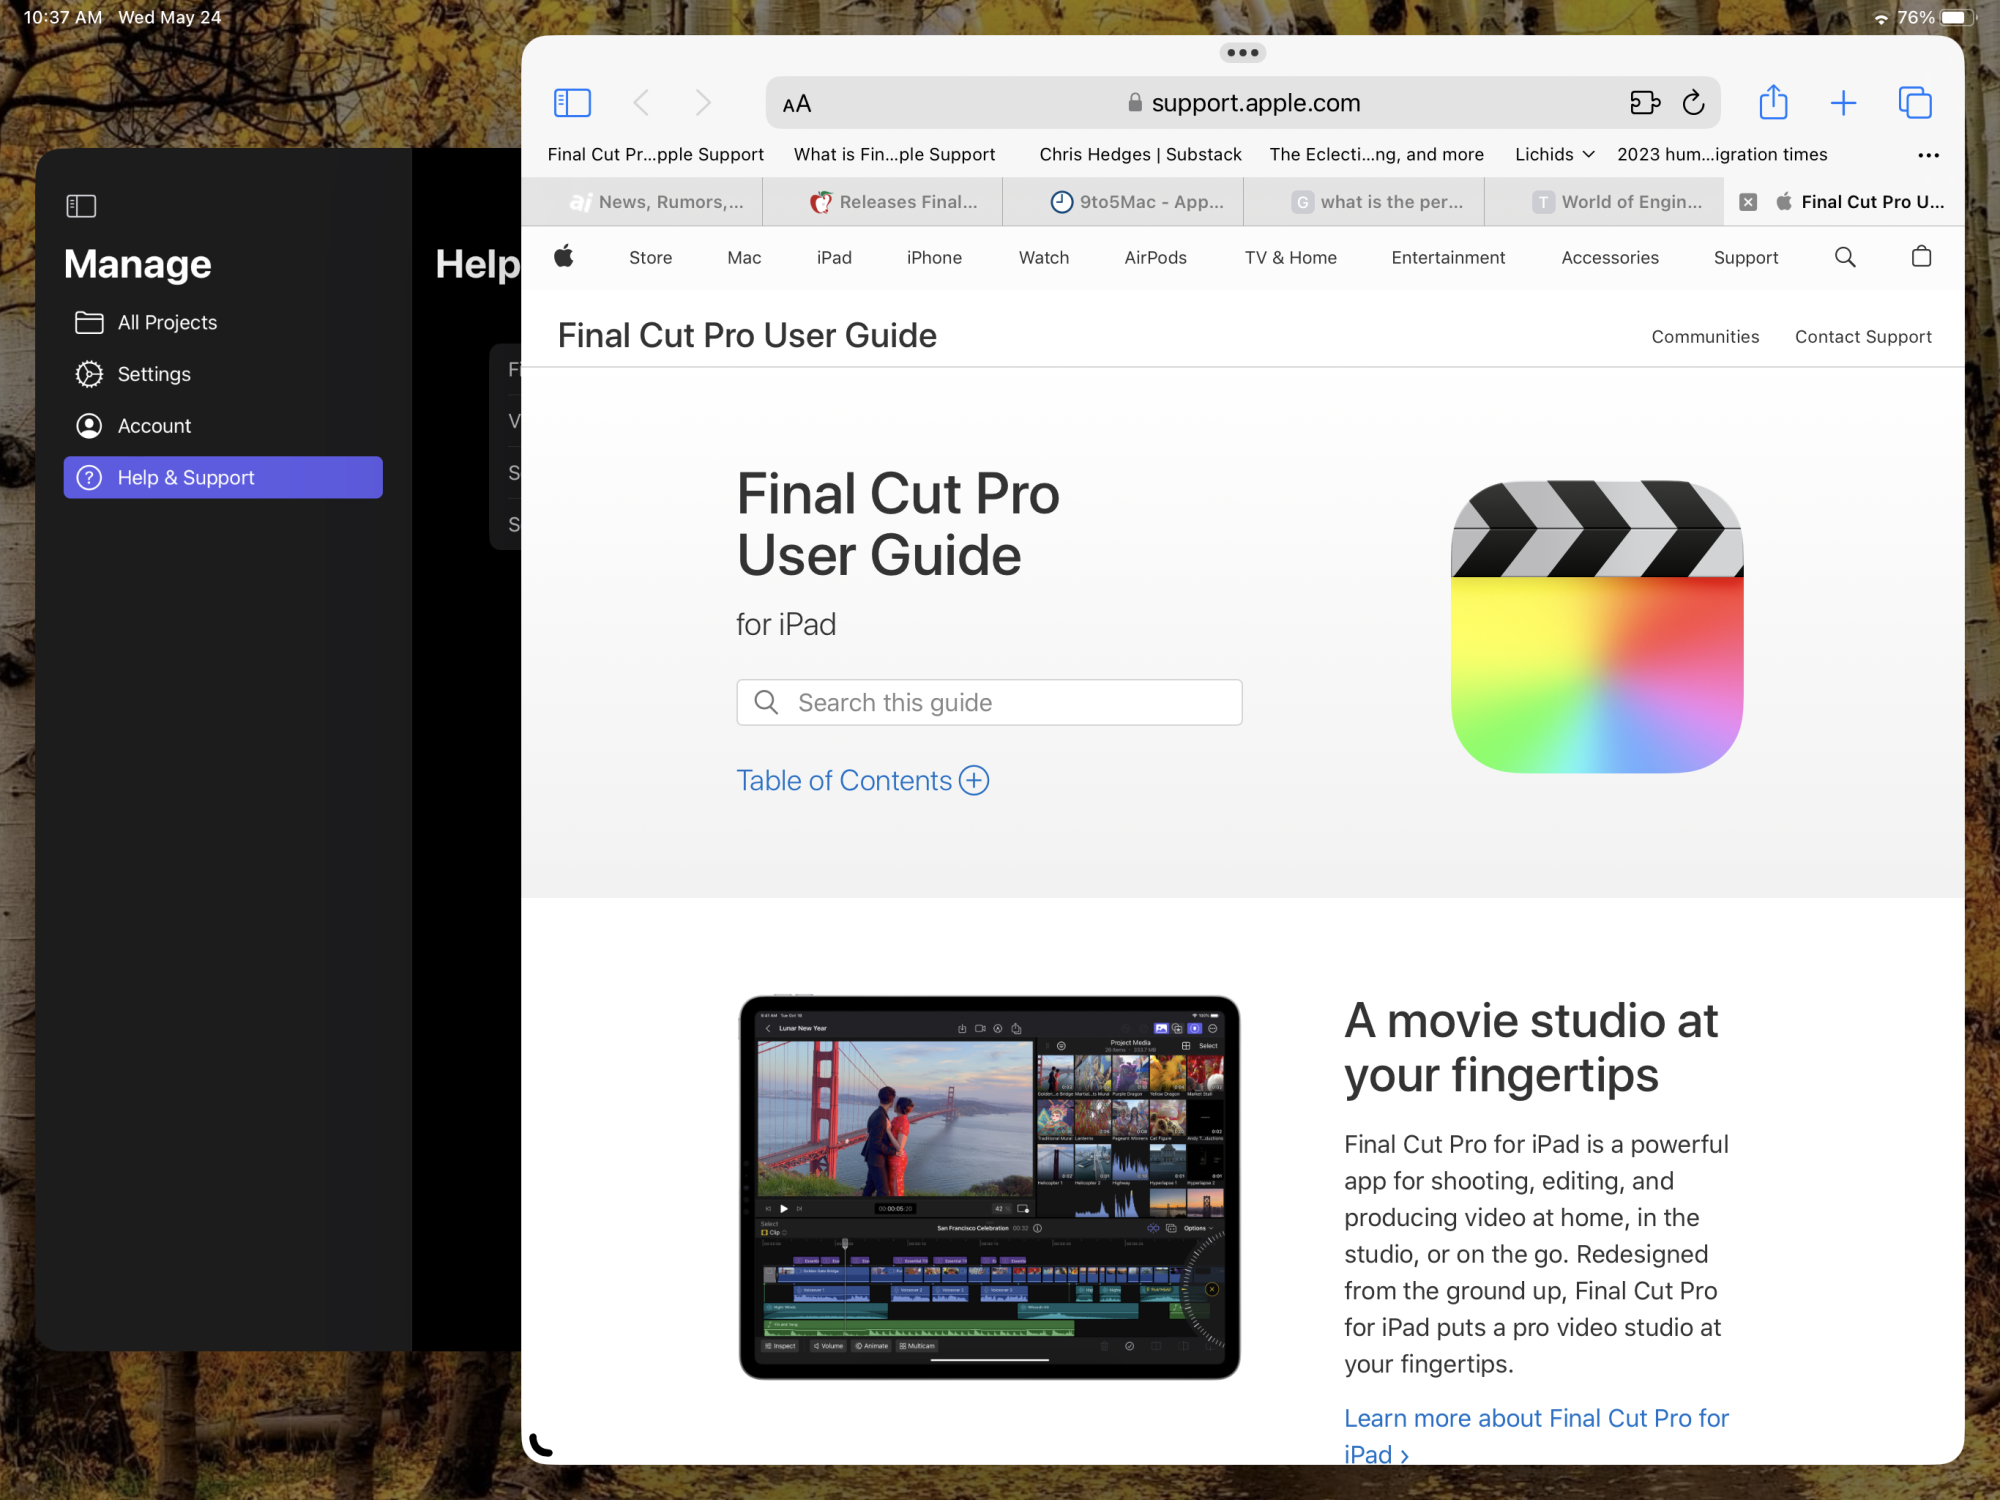Open AirPods in Apple navigation
This screenshot has width=2000, height=1500.
pos(1155,258)
